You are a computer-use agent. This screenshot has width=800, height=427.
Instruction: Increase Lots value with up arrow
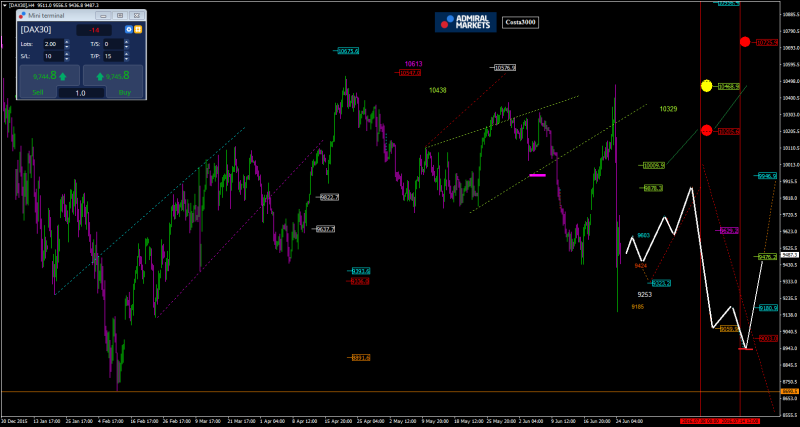[67, 42]
